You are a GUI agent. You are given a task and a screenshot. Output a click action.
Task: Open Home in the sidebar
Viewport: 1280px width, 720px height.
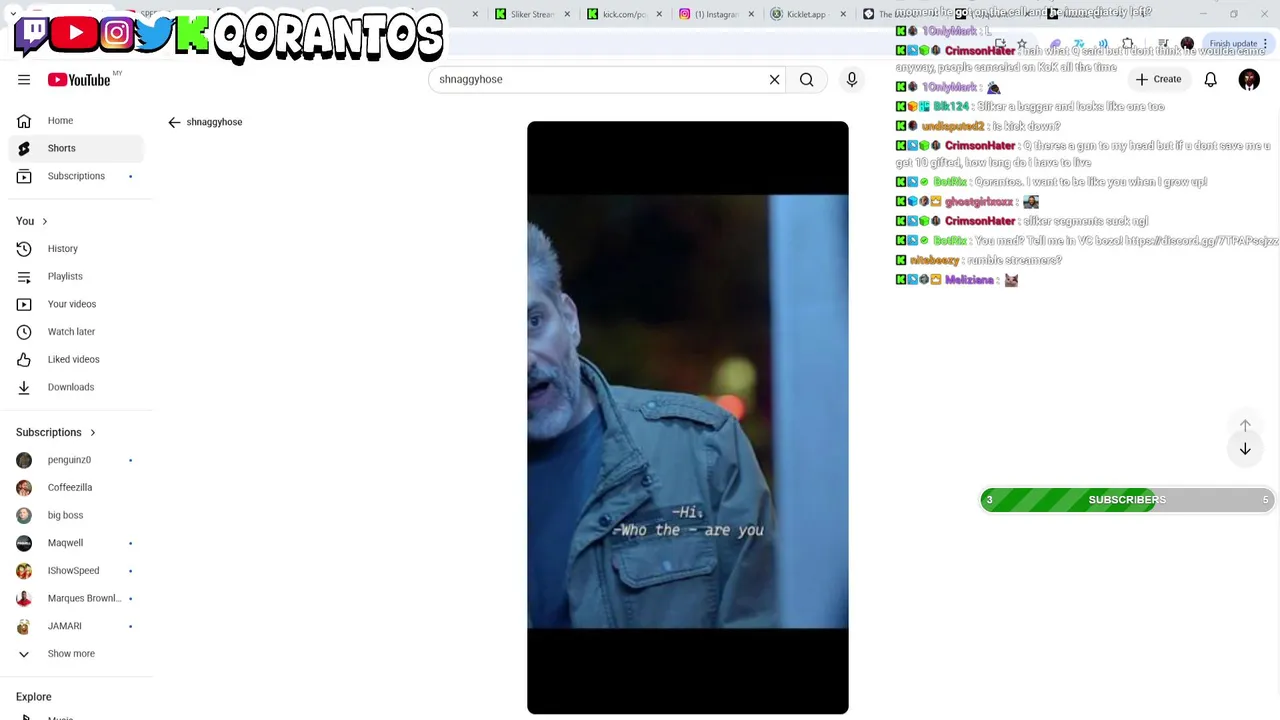pyautogui.click(x=76, y=121)
